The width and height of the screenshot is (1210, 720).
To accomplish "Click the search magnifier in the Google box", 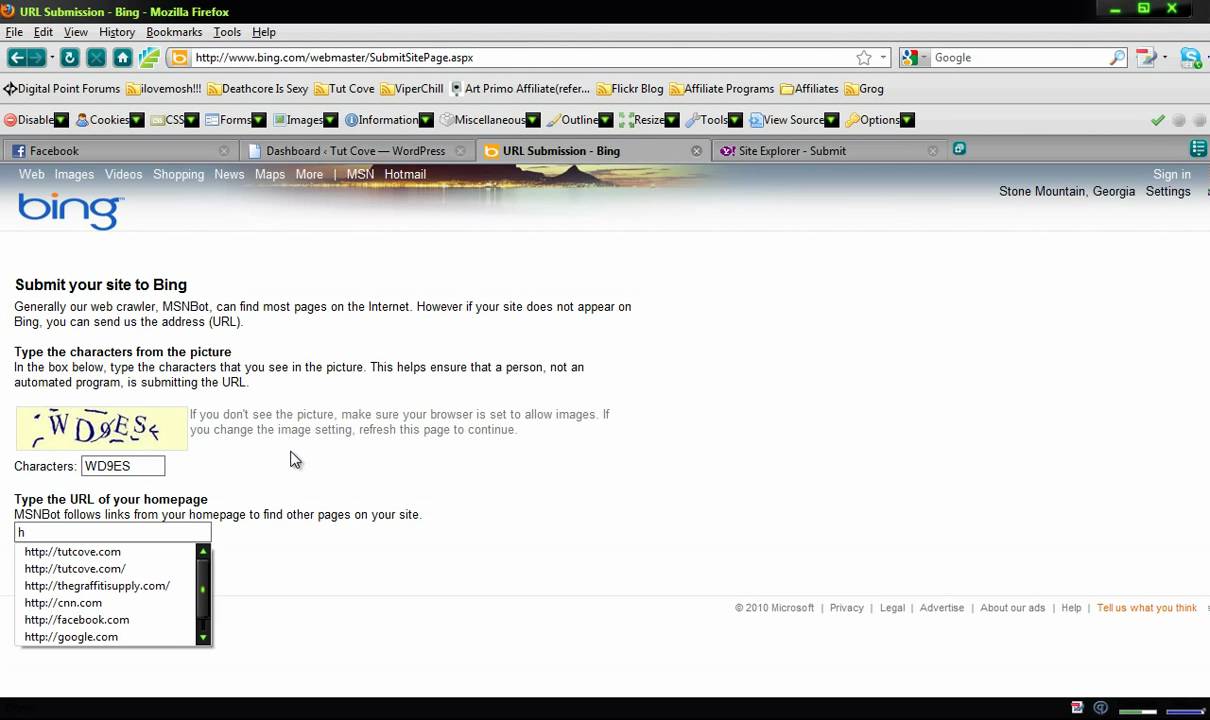I will pos(1117,58).
